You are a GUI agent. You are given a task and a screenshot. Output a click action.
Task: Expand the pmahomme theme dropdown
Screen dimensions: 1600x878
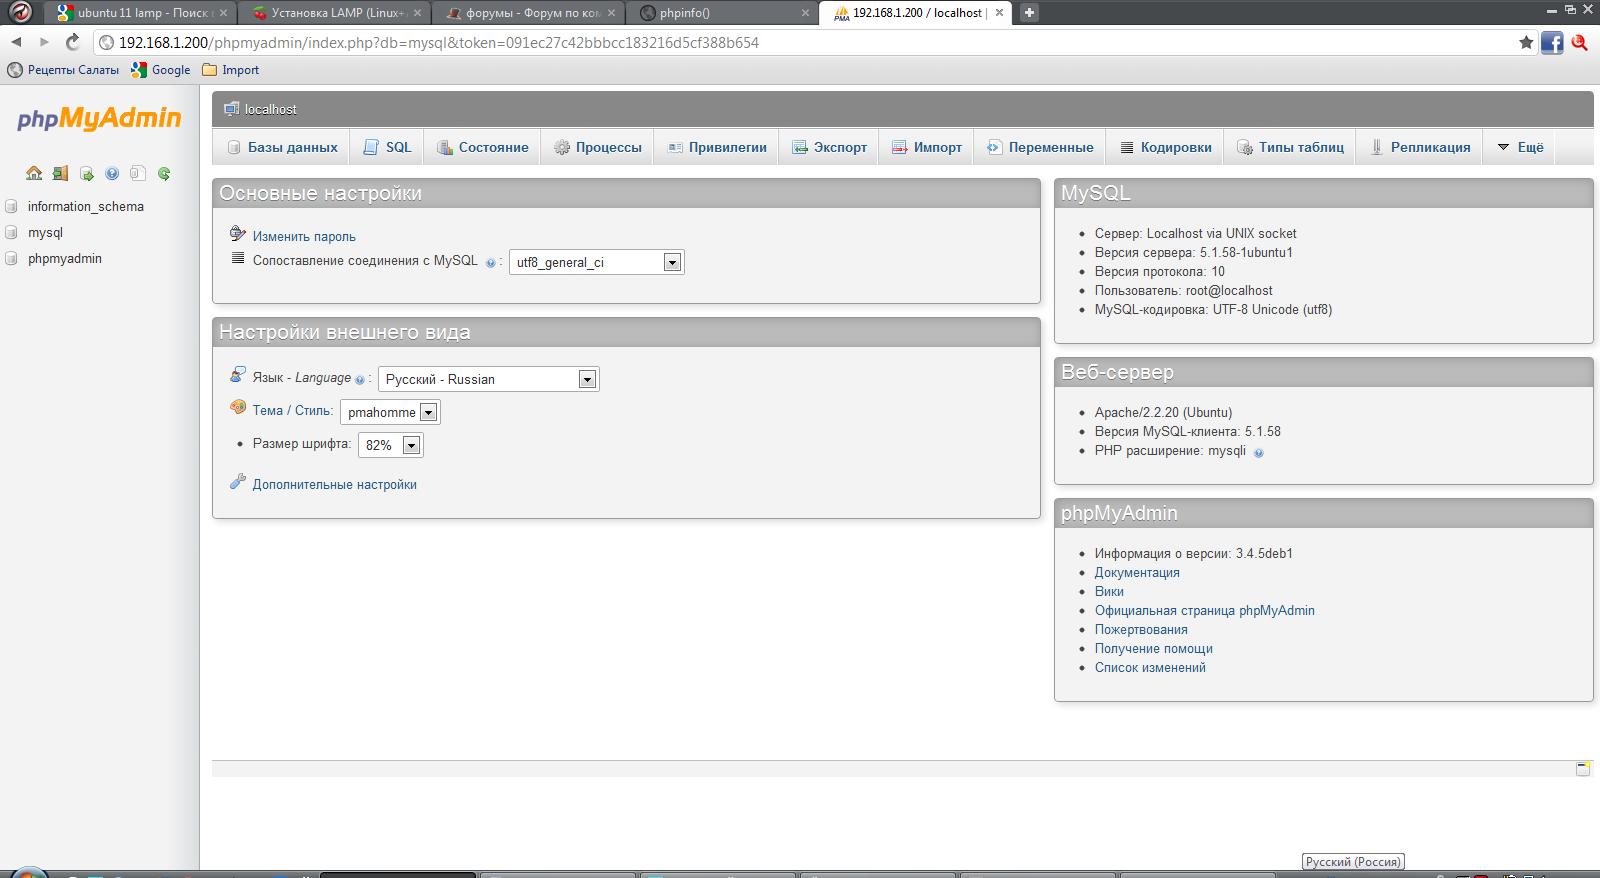click(x=390, y=412)
